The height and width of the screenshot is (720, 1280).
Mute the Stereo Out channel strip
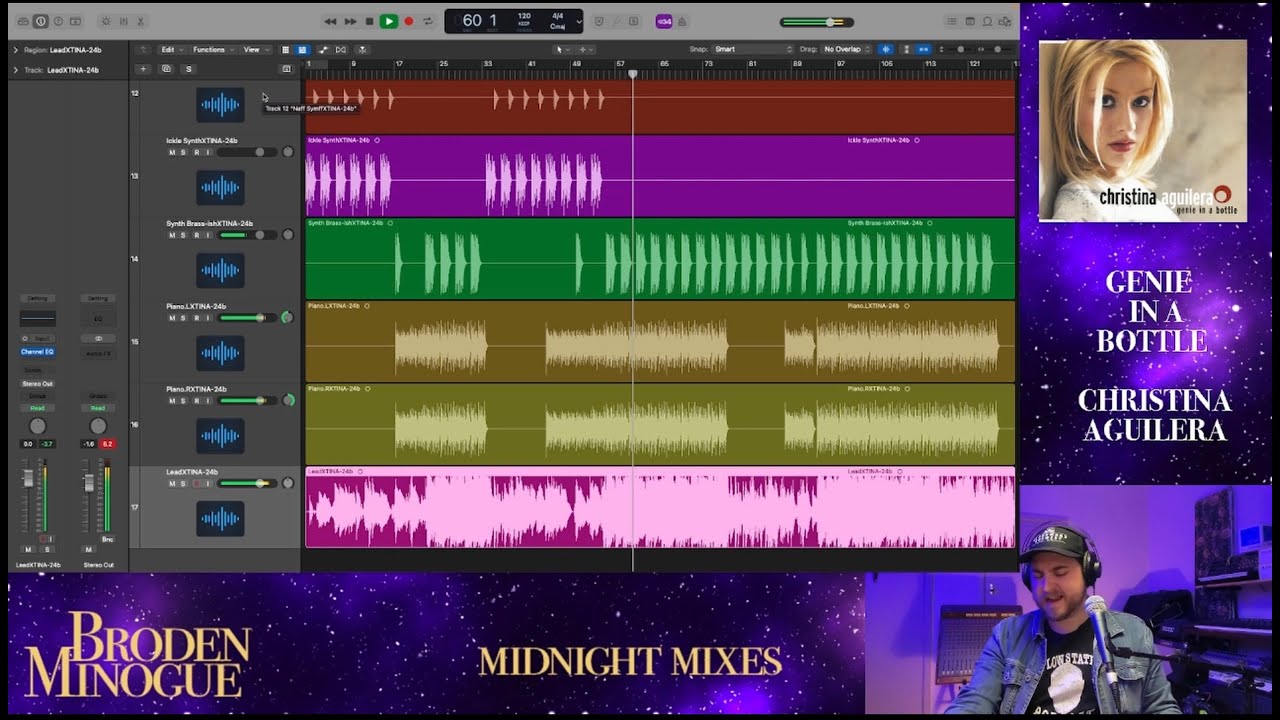click(88, 550)
